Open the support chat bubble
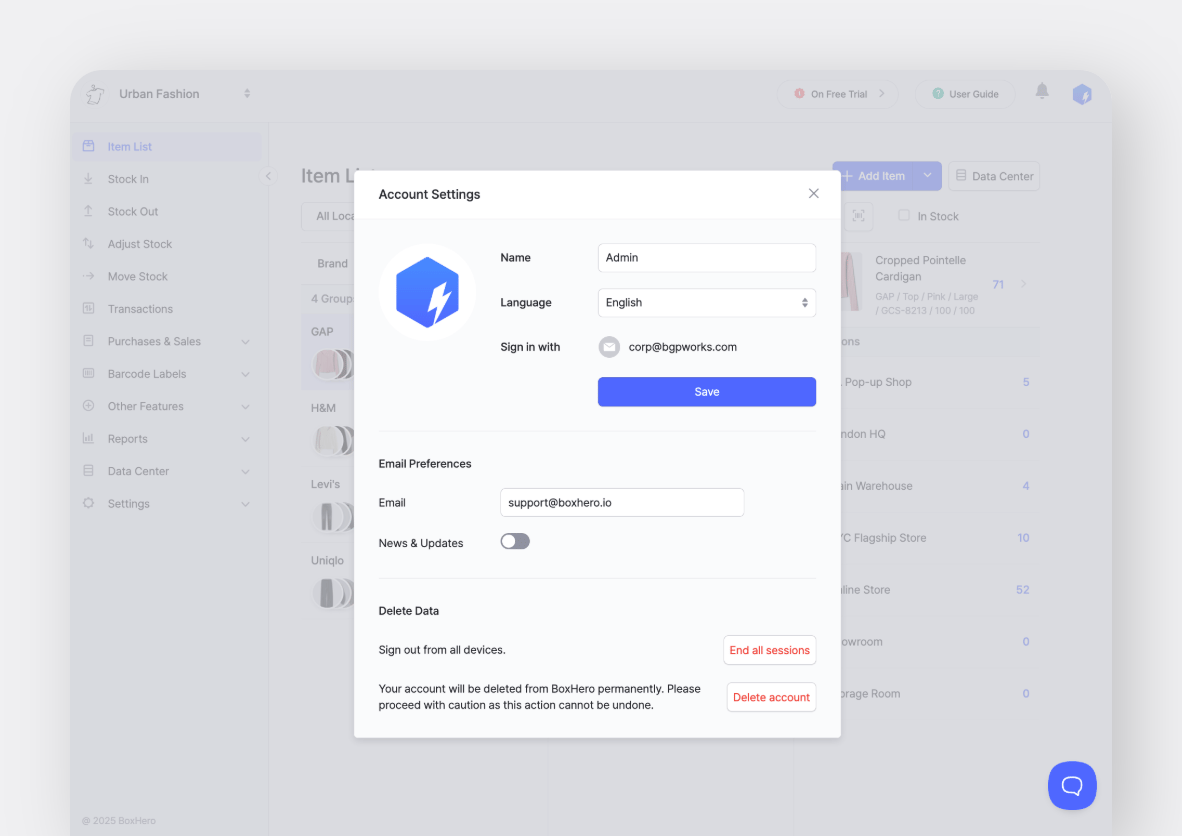The image size is (1182, 836). [x=1071, y=785]
